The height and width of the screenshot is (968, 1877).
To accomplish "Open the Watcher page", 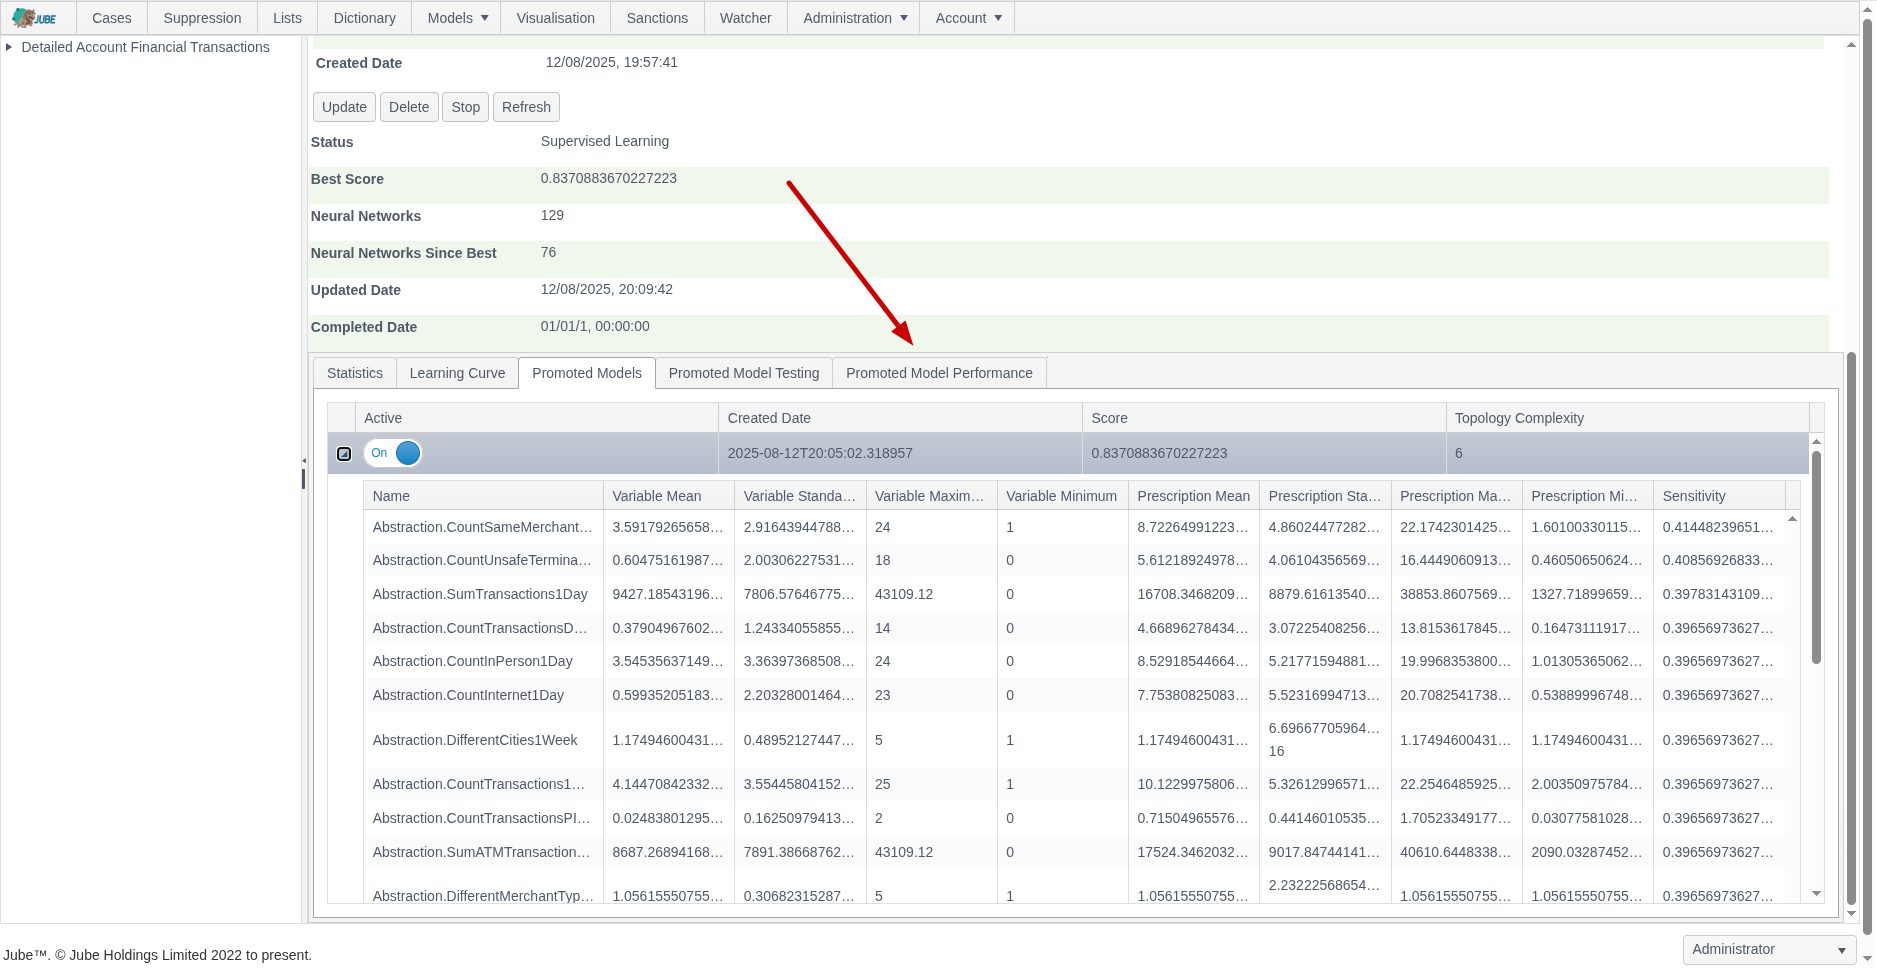I will pos(746,18).
